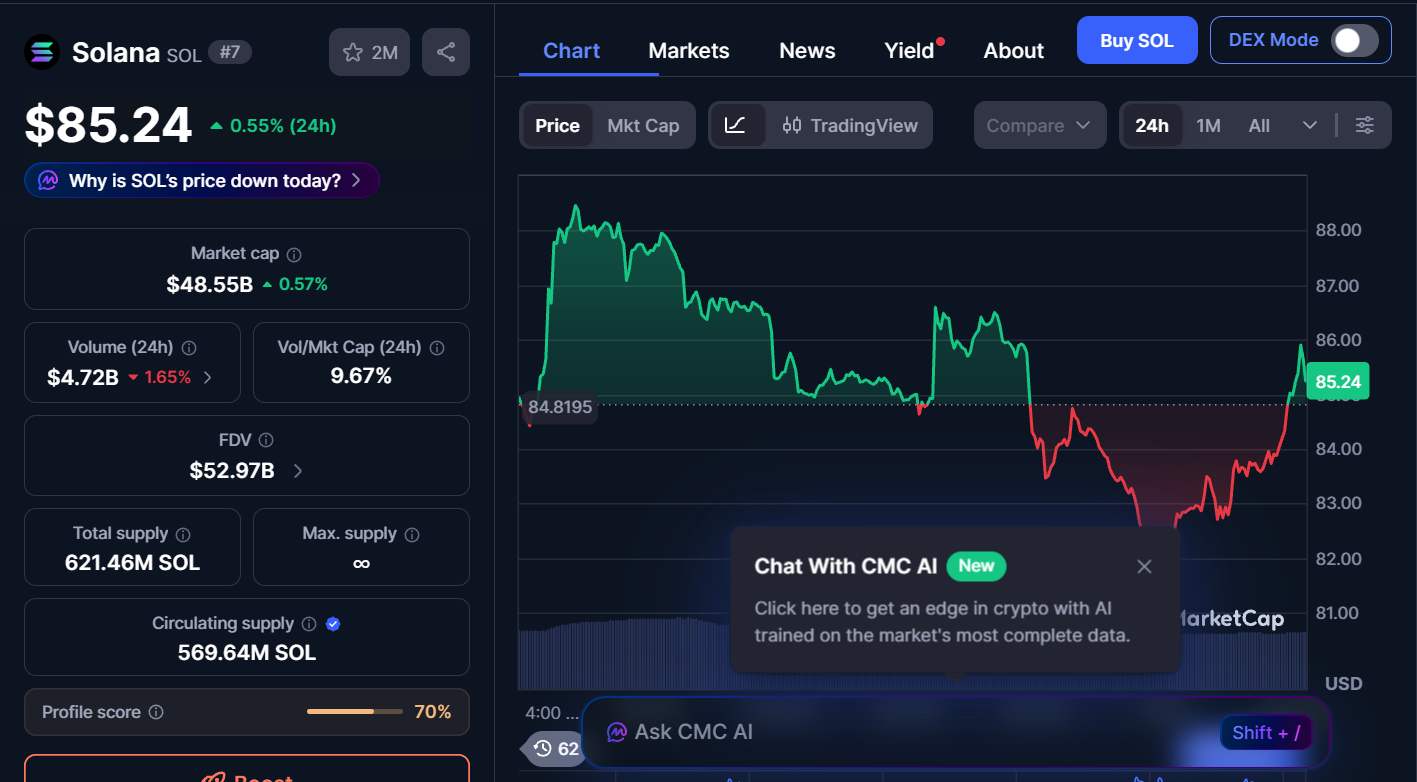Open chart settings with the sliders icon
Image resolution: width=1417 pixels, height=782 pixels.
tap(1364, 125)
